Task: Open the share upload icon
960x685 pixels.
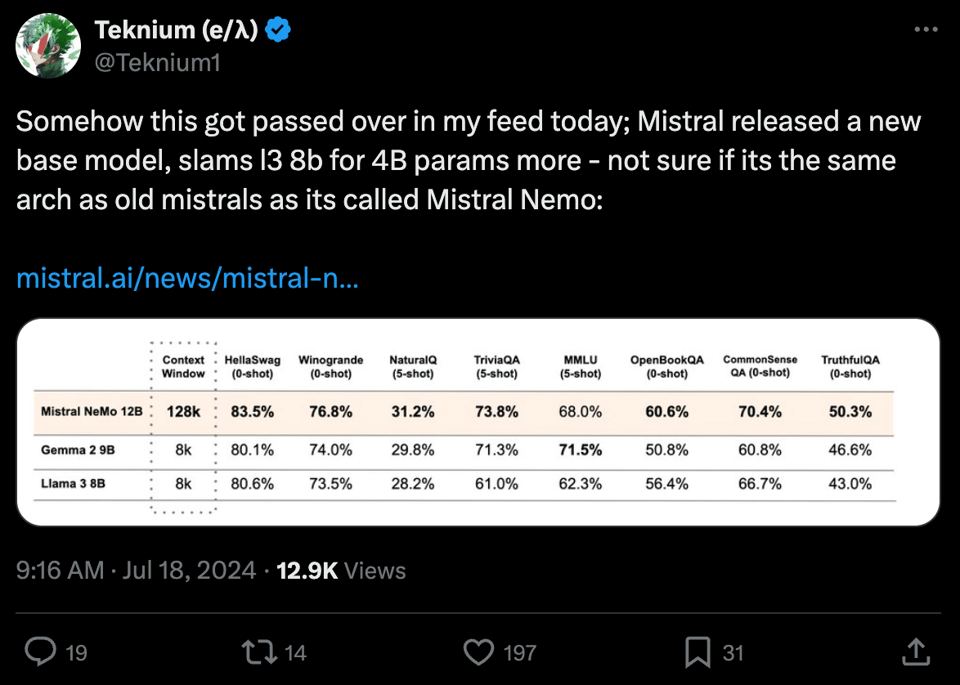Action: coord(916,653)
